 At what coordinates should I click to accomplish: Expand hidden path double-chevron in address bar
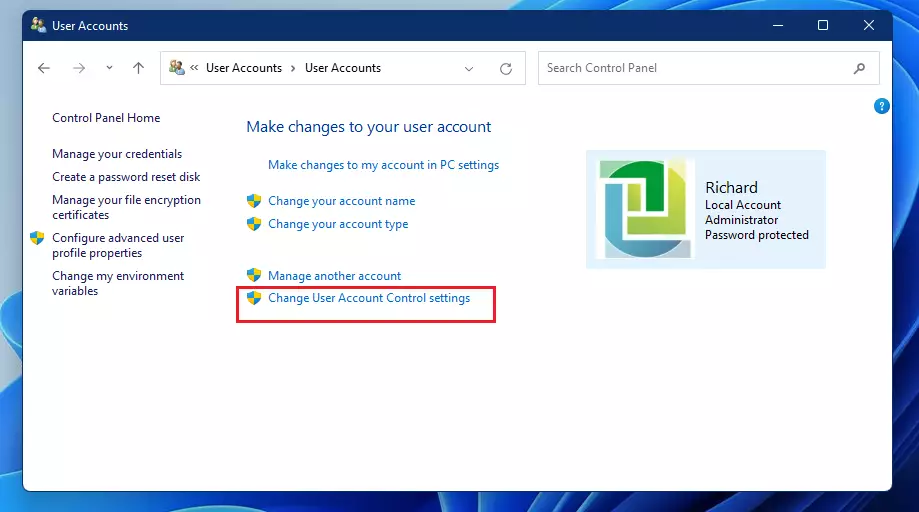pyautogui.click(x=194, y=68)
